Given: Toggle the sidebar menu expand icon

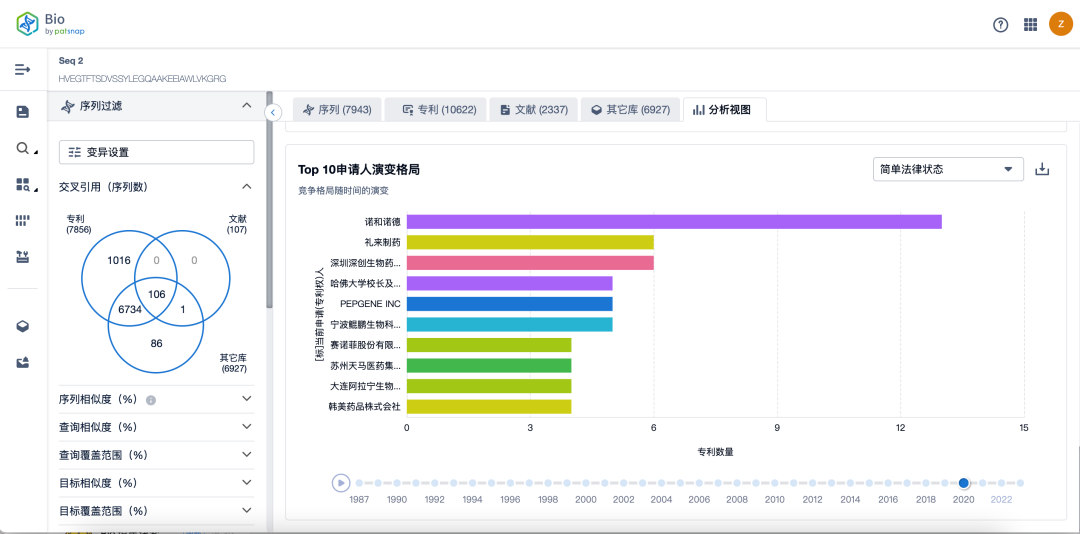Looking at the screenshot, I should (x=22, y=69).
